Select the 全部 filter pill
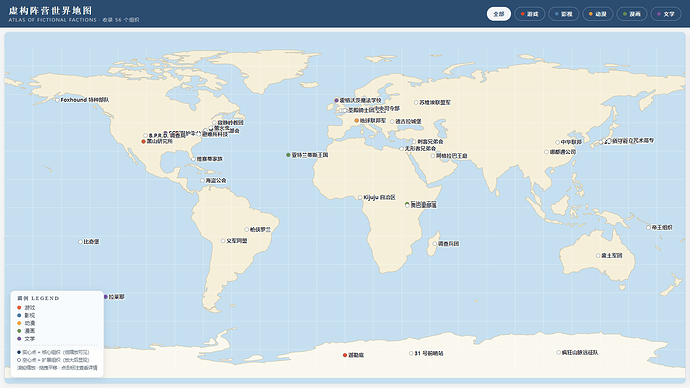 (x=499, y=14)
